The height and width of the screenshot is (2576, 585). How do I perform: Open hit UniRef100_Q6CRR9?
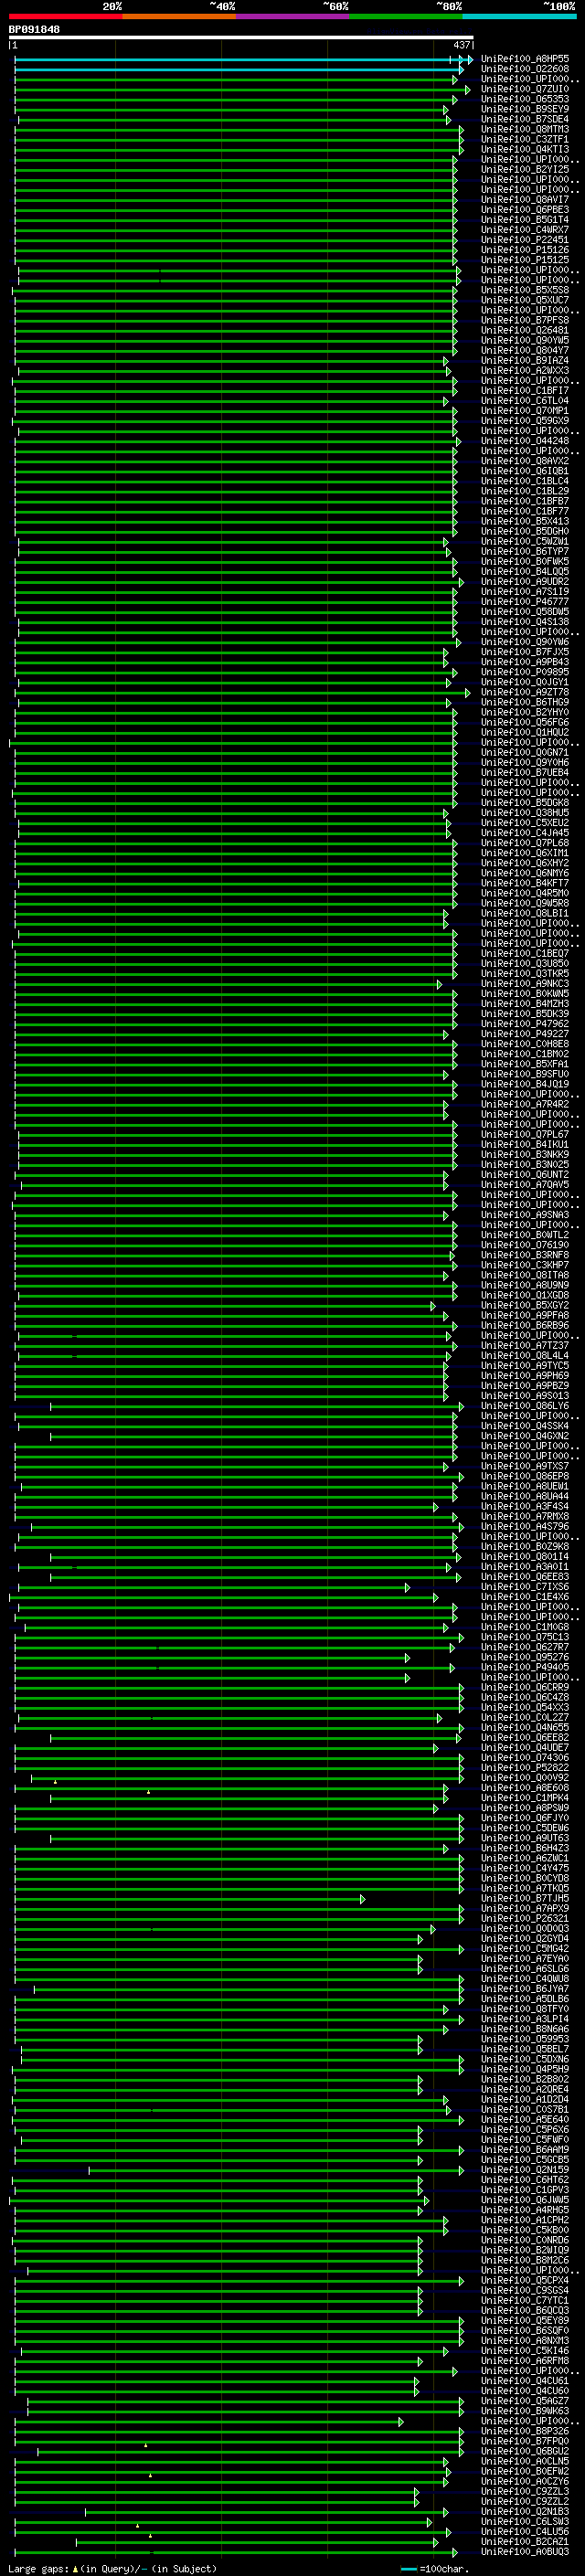tap(525, 1687)
